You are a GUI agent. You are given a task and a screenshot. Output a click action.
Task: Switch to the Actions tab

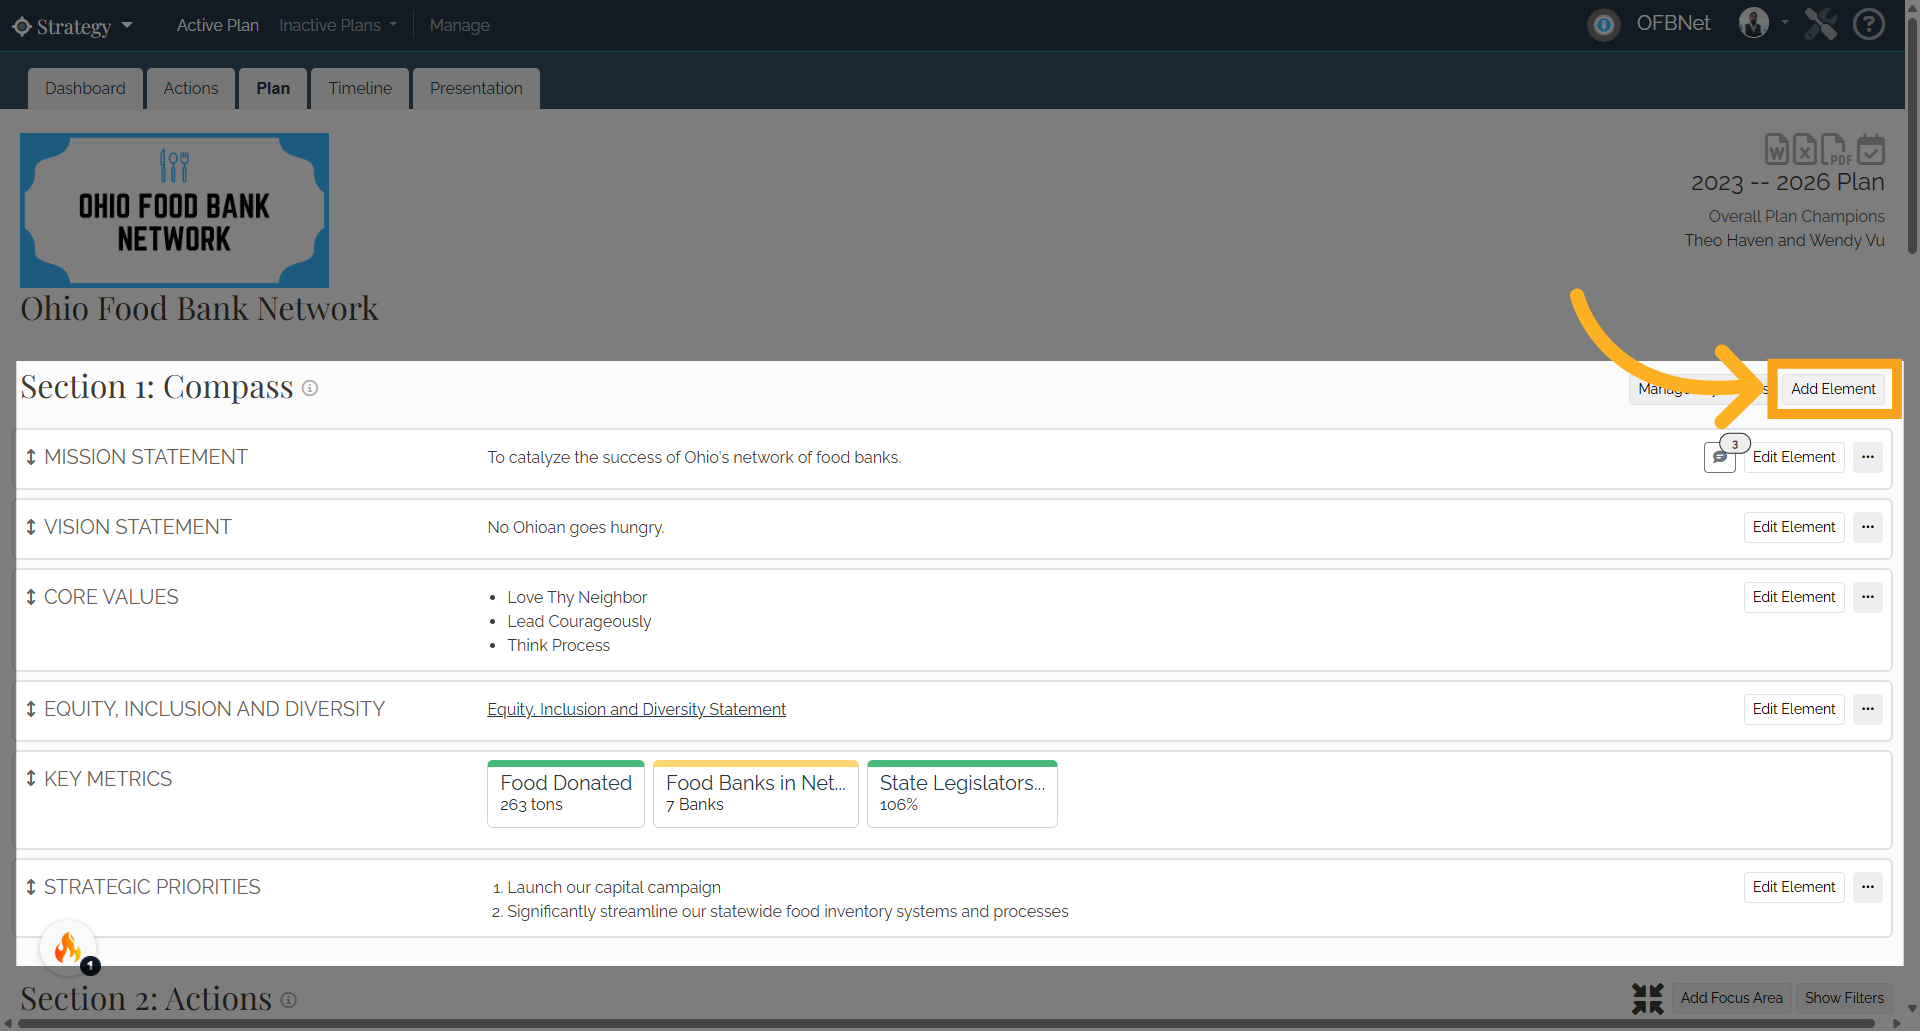coord(191,88)
